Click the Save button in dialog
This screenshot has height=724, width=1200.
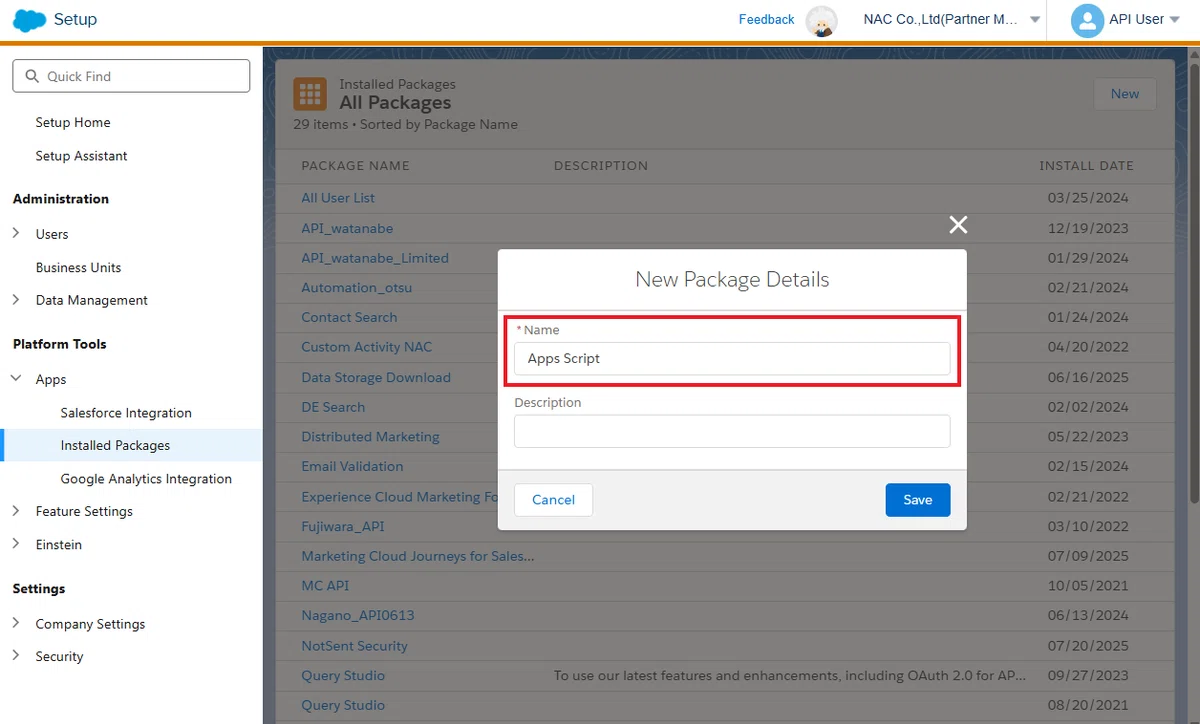tap(917, 500)
